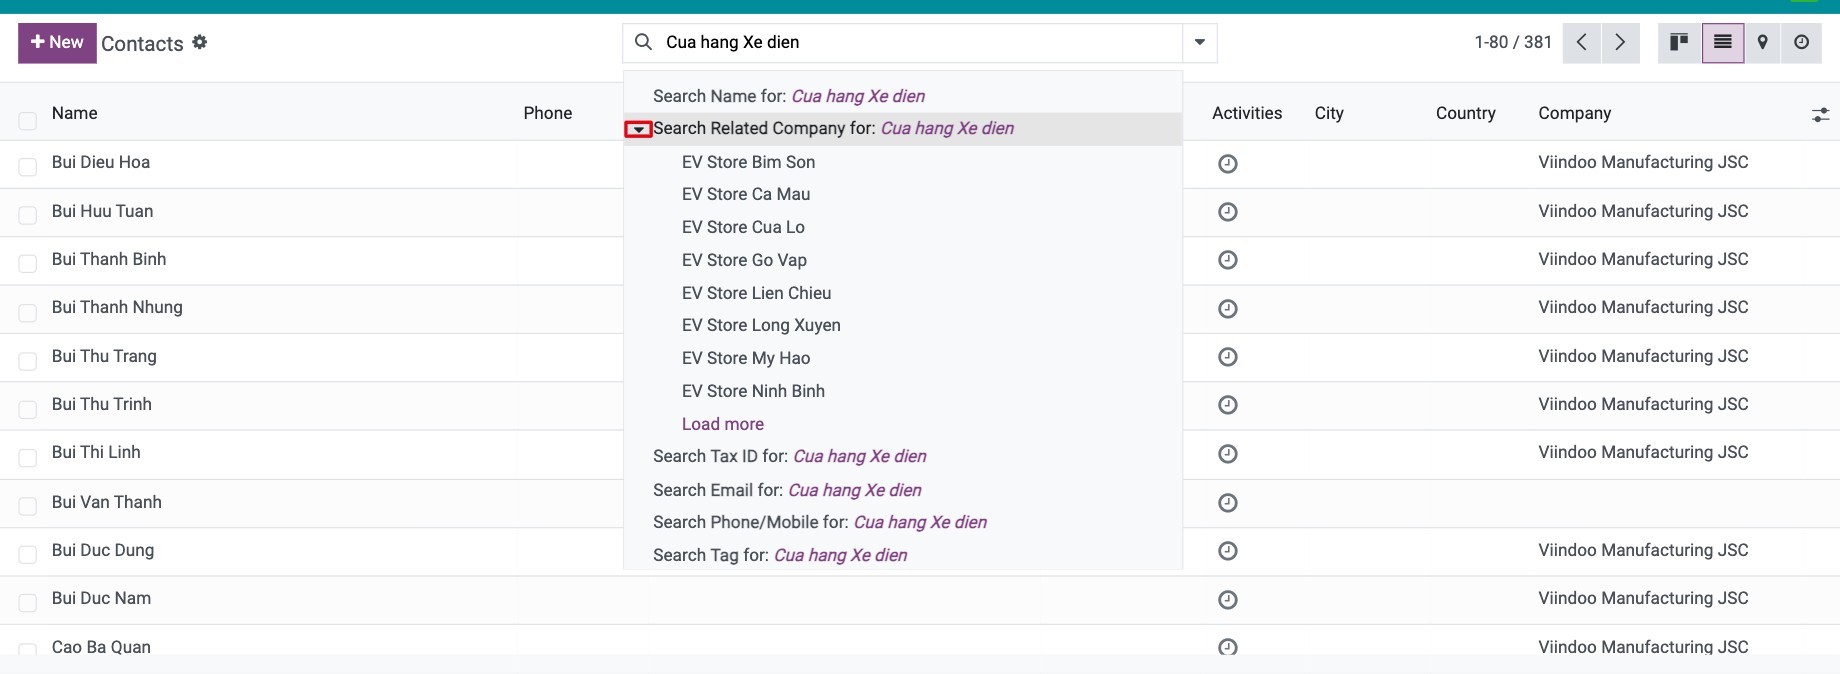Open activity clock for Bui Huu Tuan
Viewport: 1840px width, 674px height.
tap(1228, 212)
